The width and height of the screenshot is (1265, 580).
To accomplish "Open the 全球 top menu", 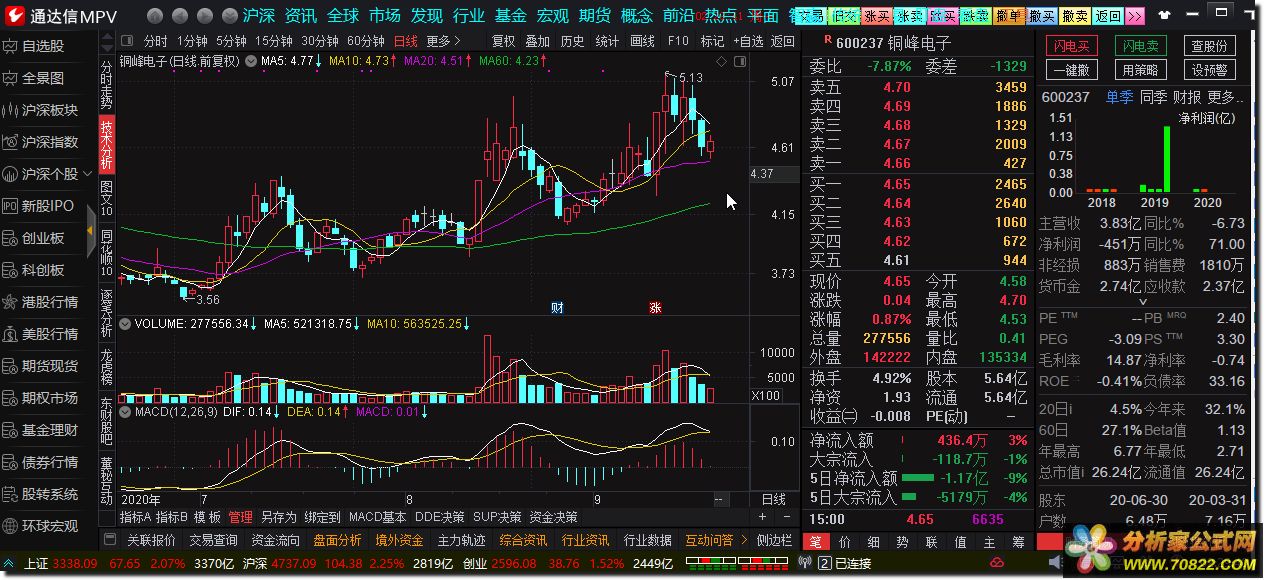I will point(342,16).
